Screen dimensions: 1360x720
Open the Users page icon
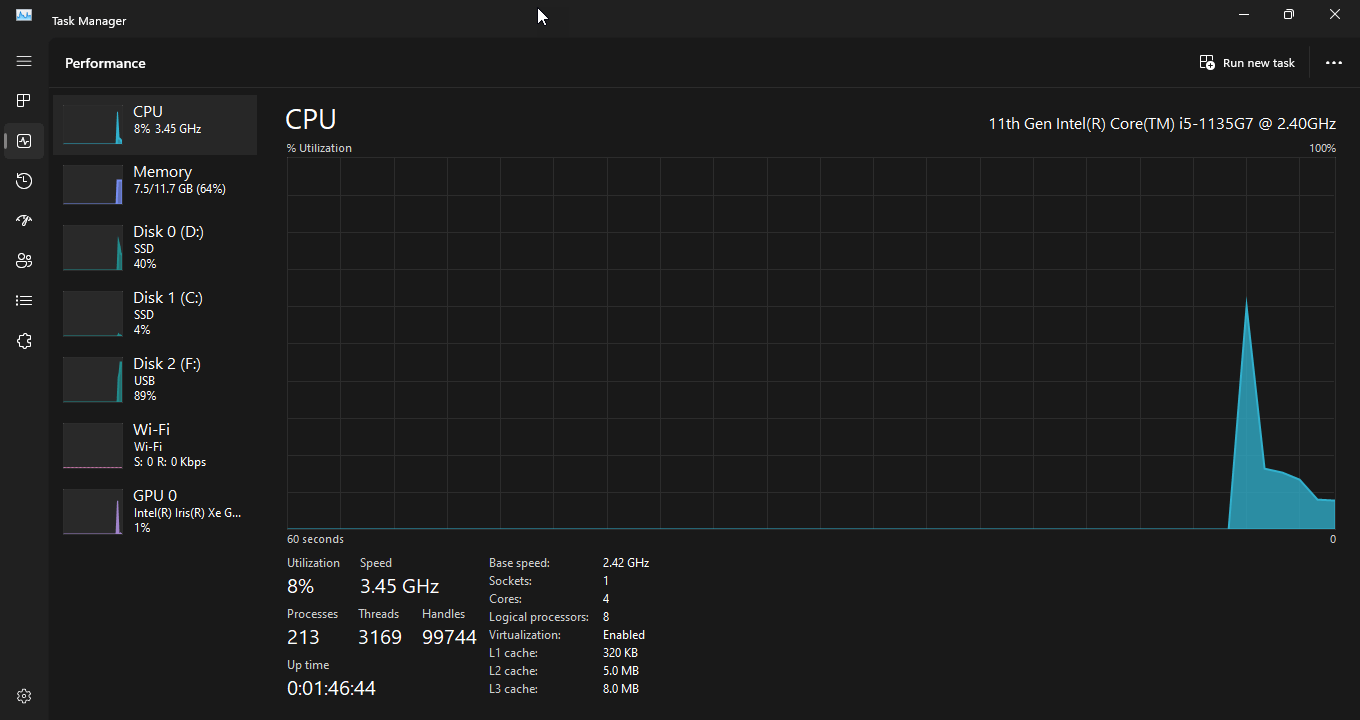[24, 260]
